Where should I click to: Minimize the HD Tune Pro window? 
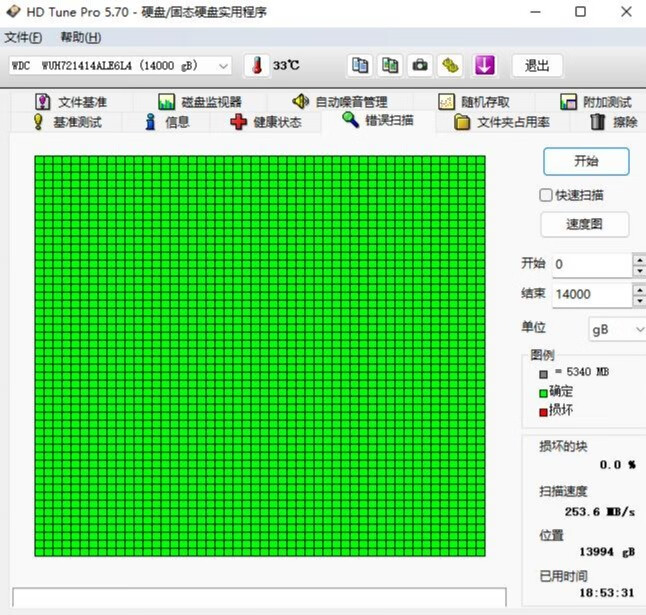coord(535,12)
